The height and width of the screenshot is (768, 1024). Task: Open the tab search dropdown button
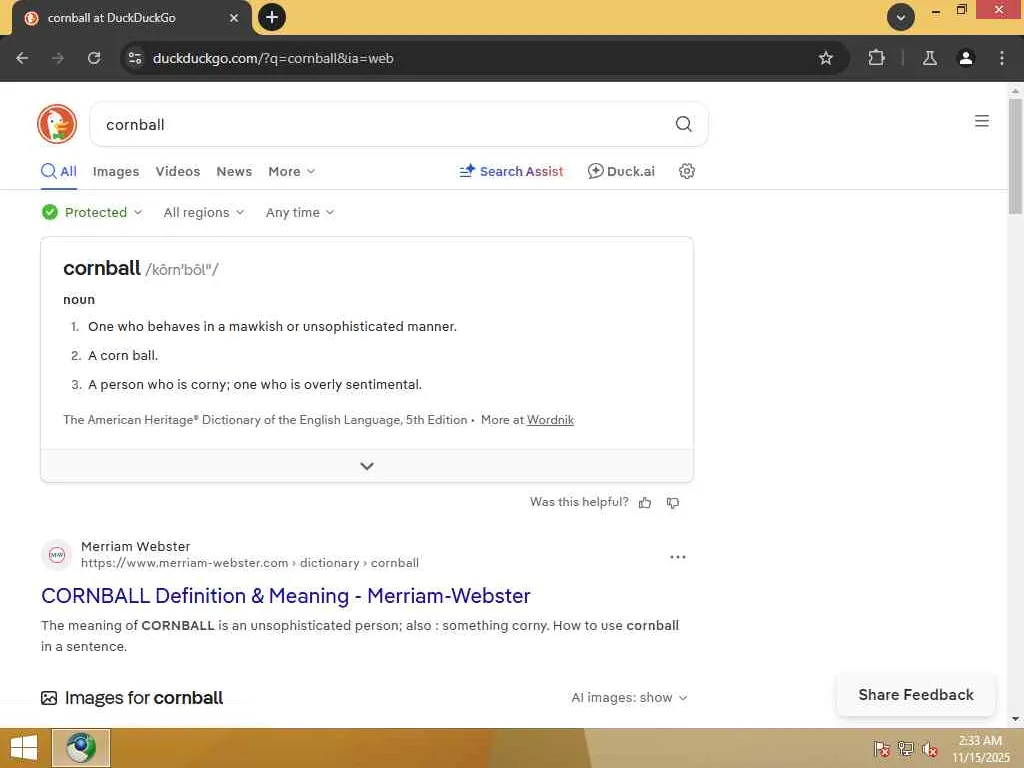(x=901, y=17)
